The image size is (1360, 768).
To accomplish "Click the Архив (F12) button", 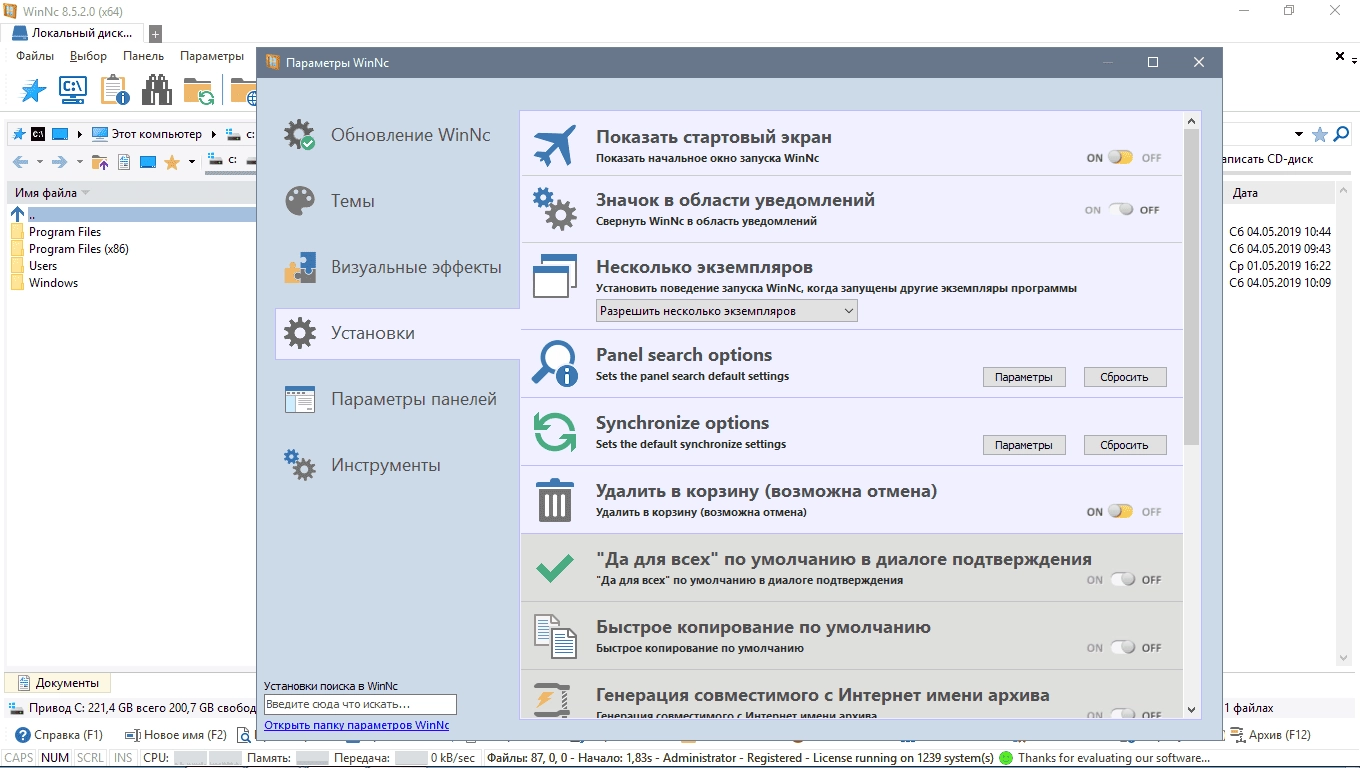I will 1271,735.
